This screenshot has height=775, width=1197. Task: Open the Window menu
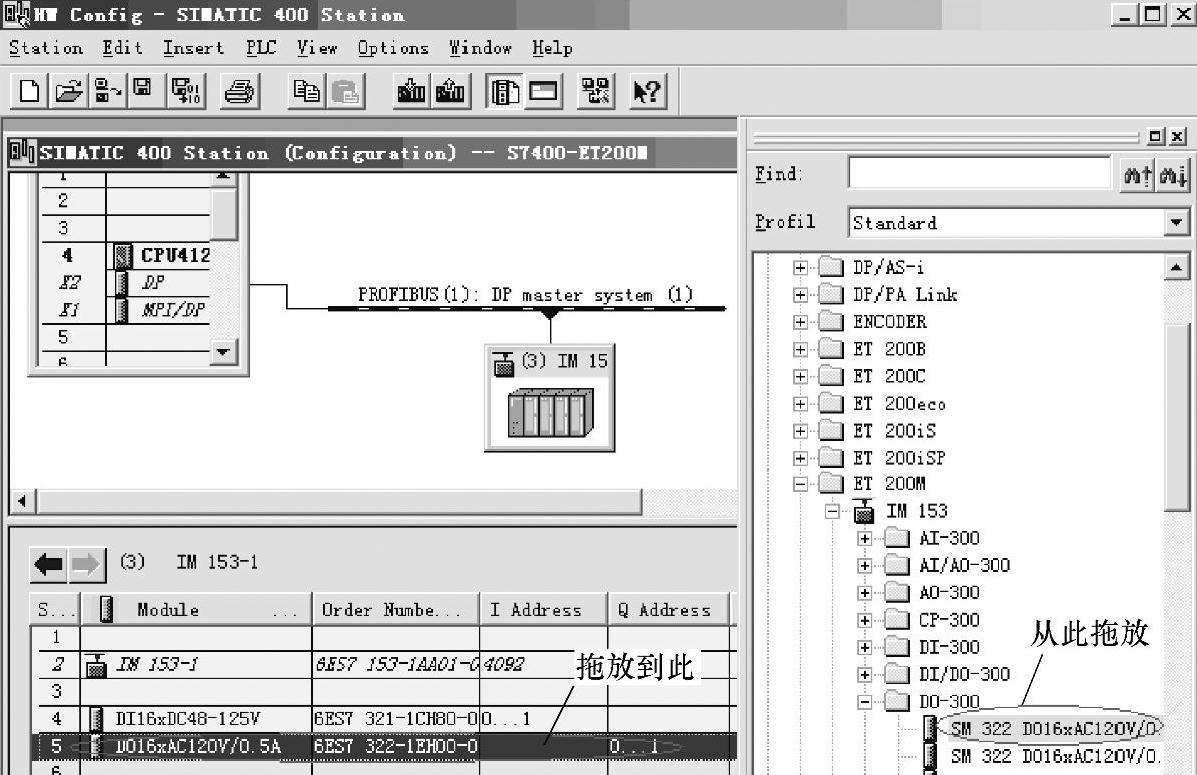click(x=480, y=48)
